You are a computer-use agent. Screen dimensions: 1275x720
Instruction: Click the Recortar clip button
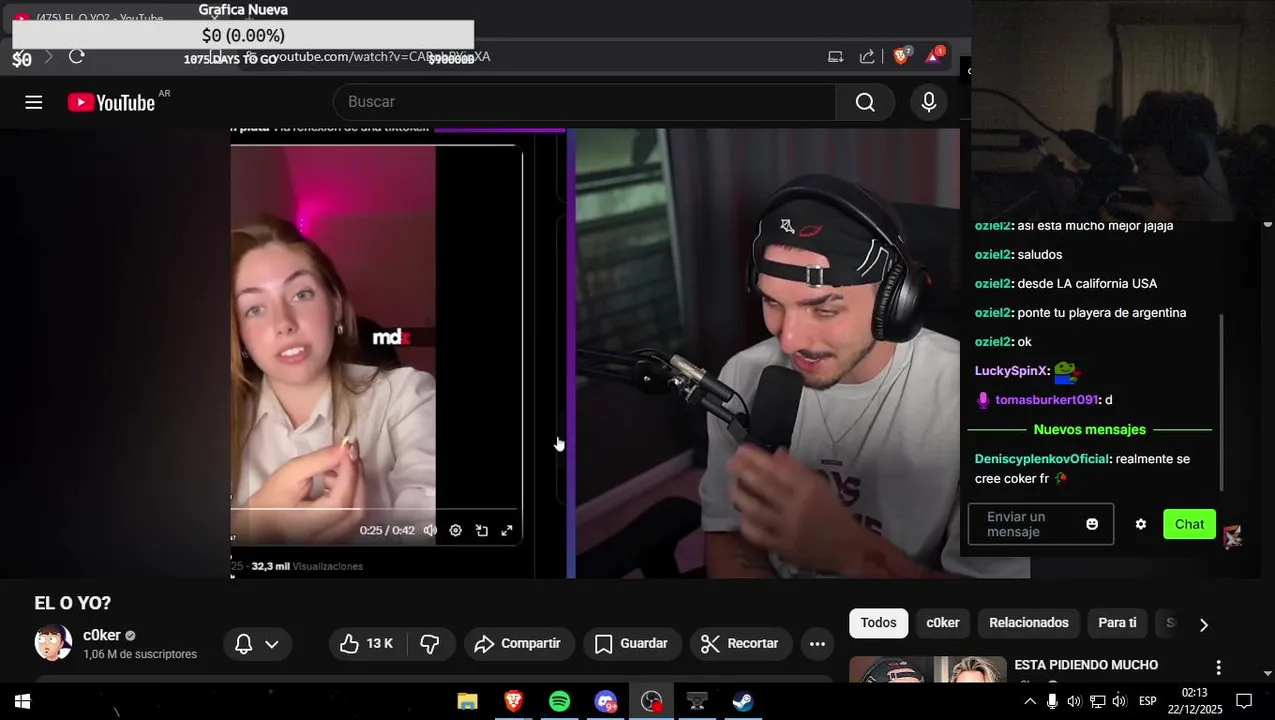(740, 644)
